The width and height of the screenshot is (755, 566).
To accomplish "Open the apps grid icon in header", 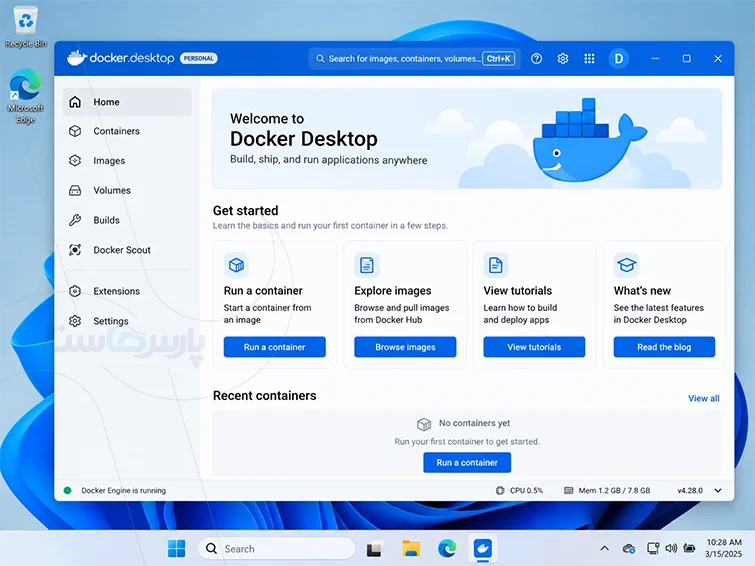I will click(x=589, y=59).
